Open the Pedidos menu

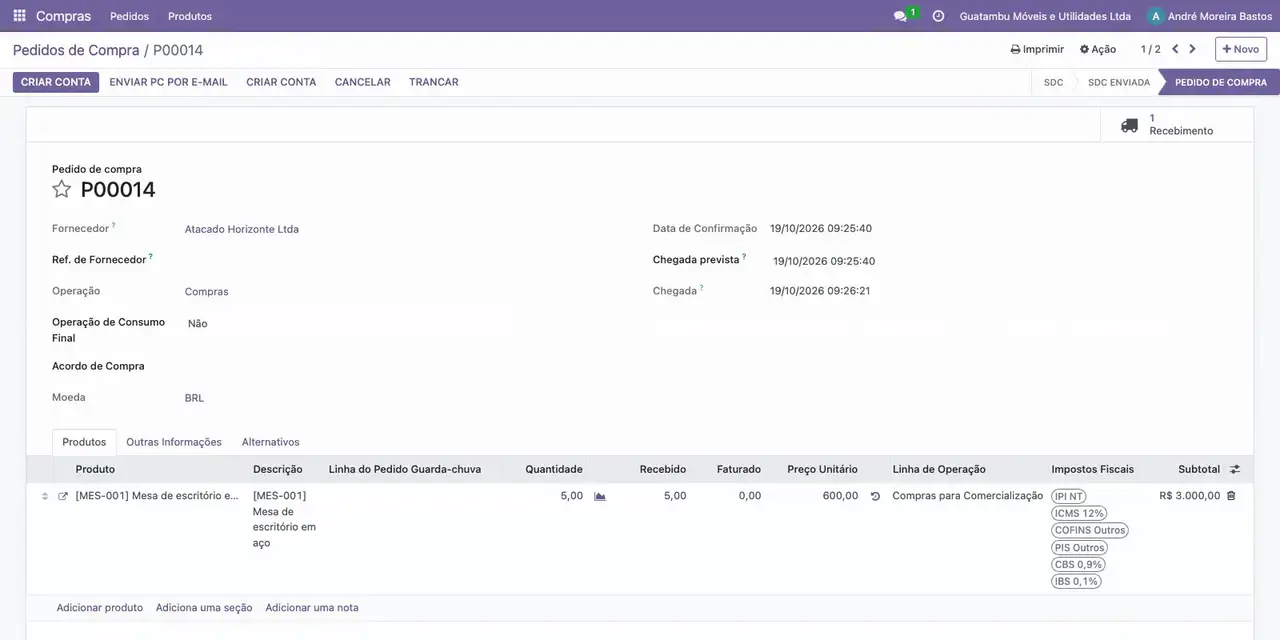coord(129,16)
